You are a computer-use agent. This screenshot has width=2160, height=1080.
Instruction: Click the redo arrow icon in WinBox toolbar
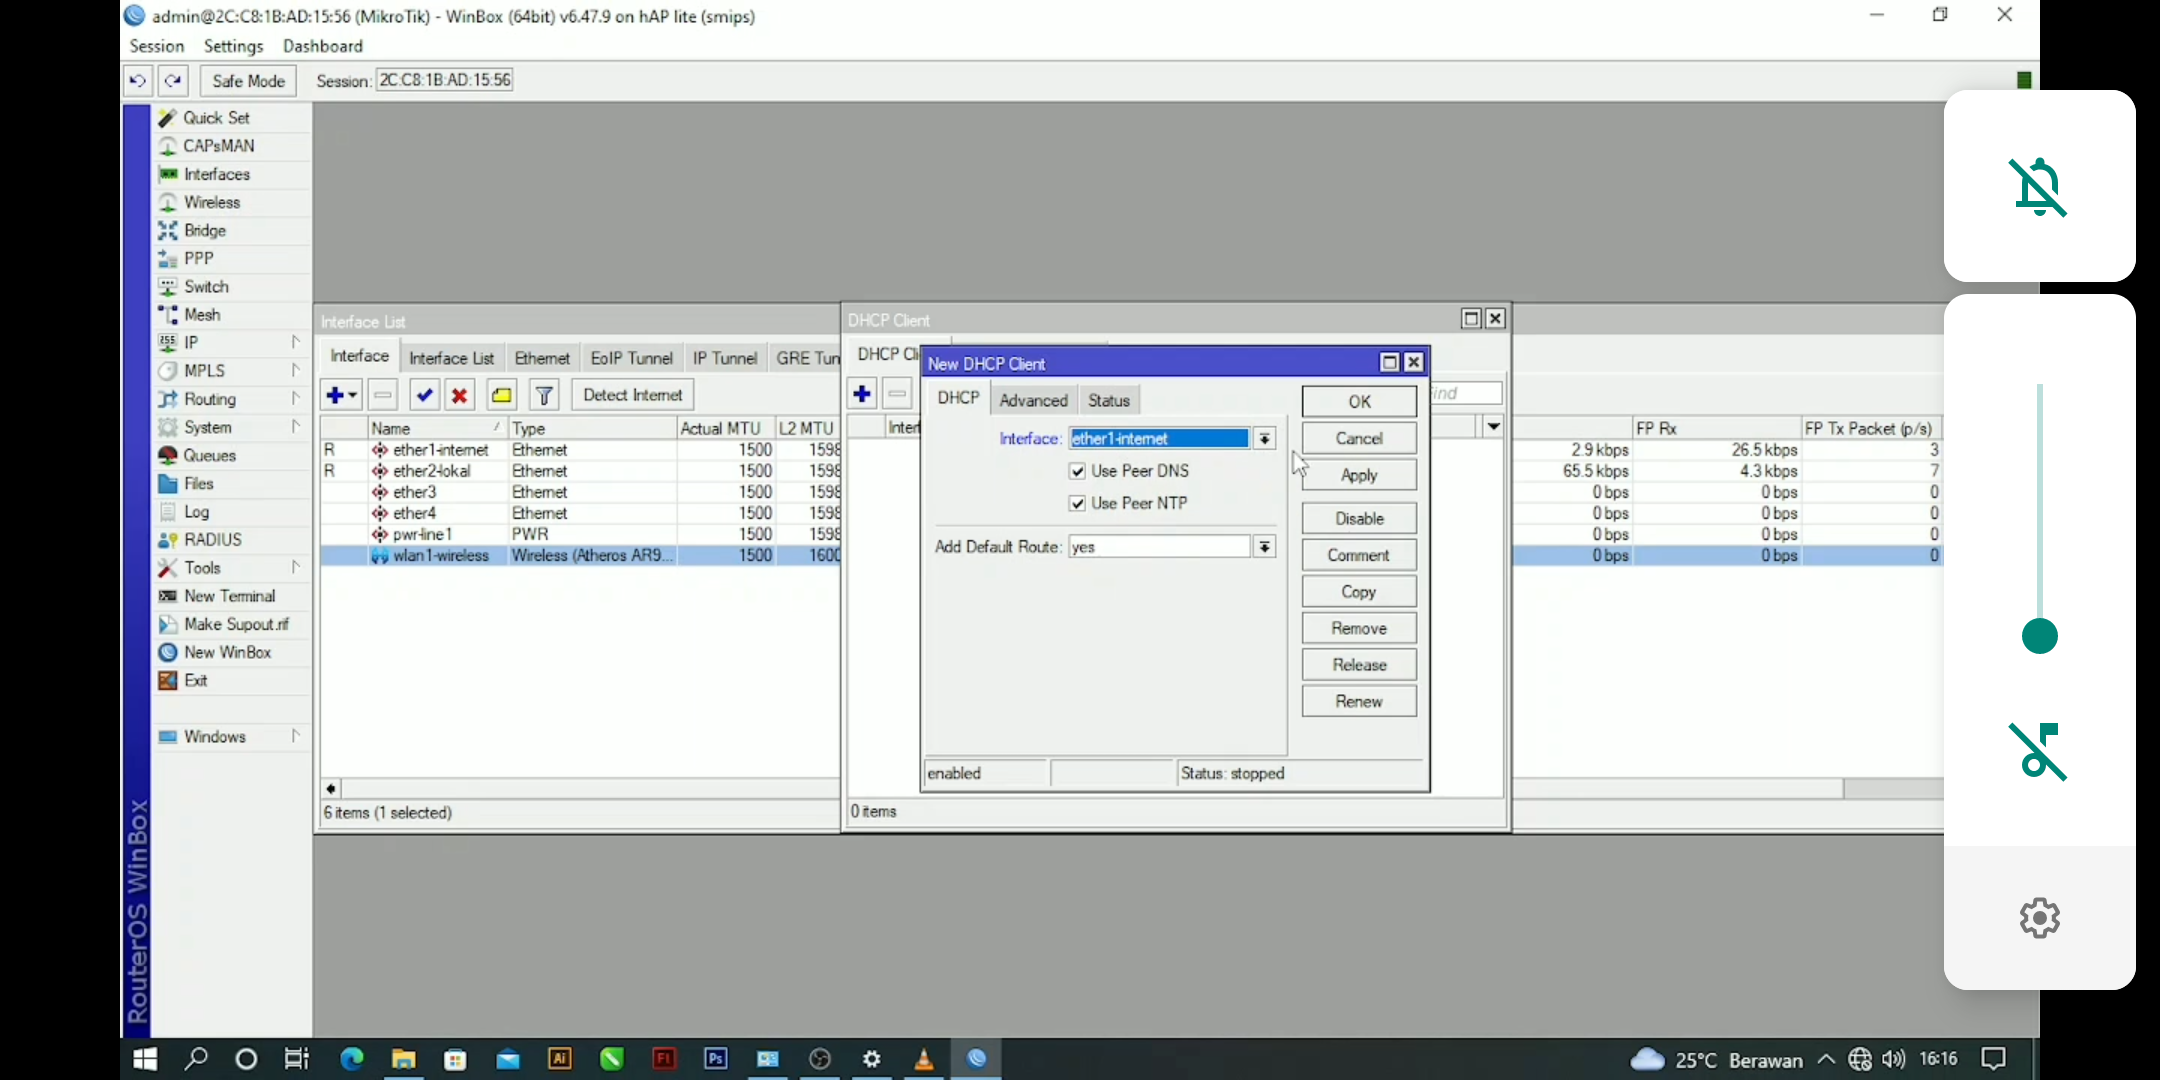pyautogui.click(x=173, y=81)
